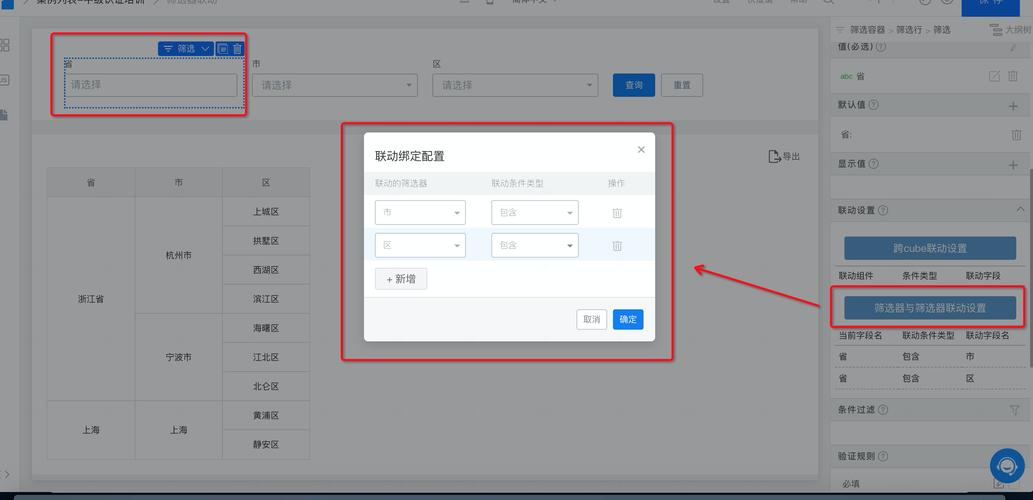Show help for 值(必选)
1033x500 pixels.
881,47
